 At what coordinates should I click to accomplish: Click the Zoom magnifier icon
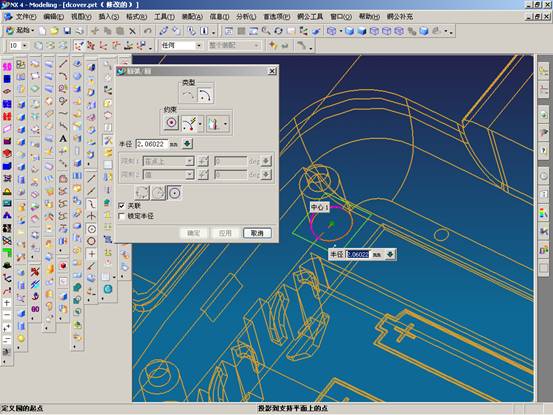tap(266, 31)
